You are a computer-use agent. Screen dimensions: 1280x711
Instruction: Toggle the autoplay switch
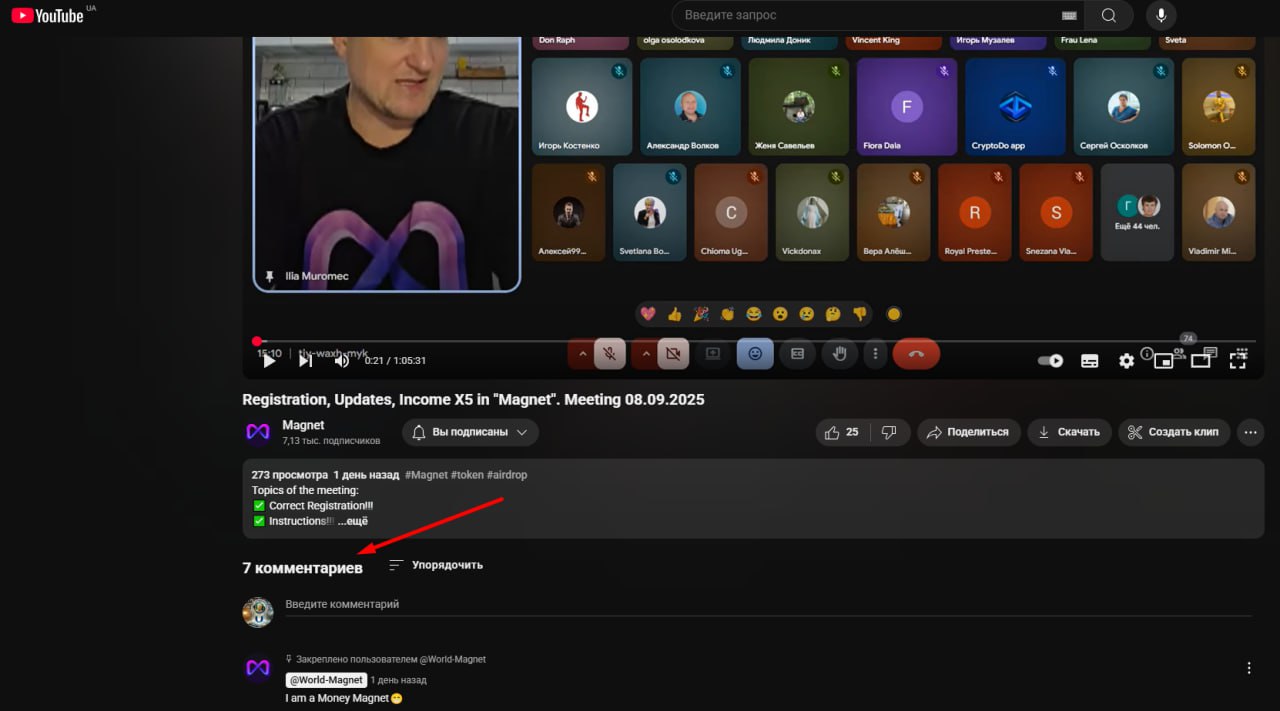(1050, 361)
